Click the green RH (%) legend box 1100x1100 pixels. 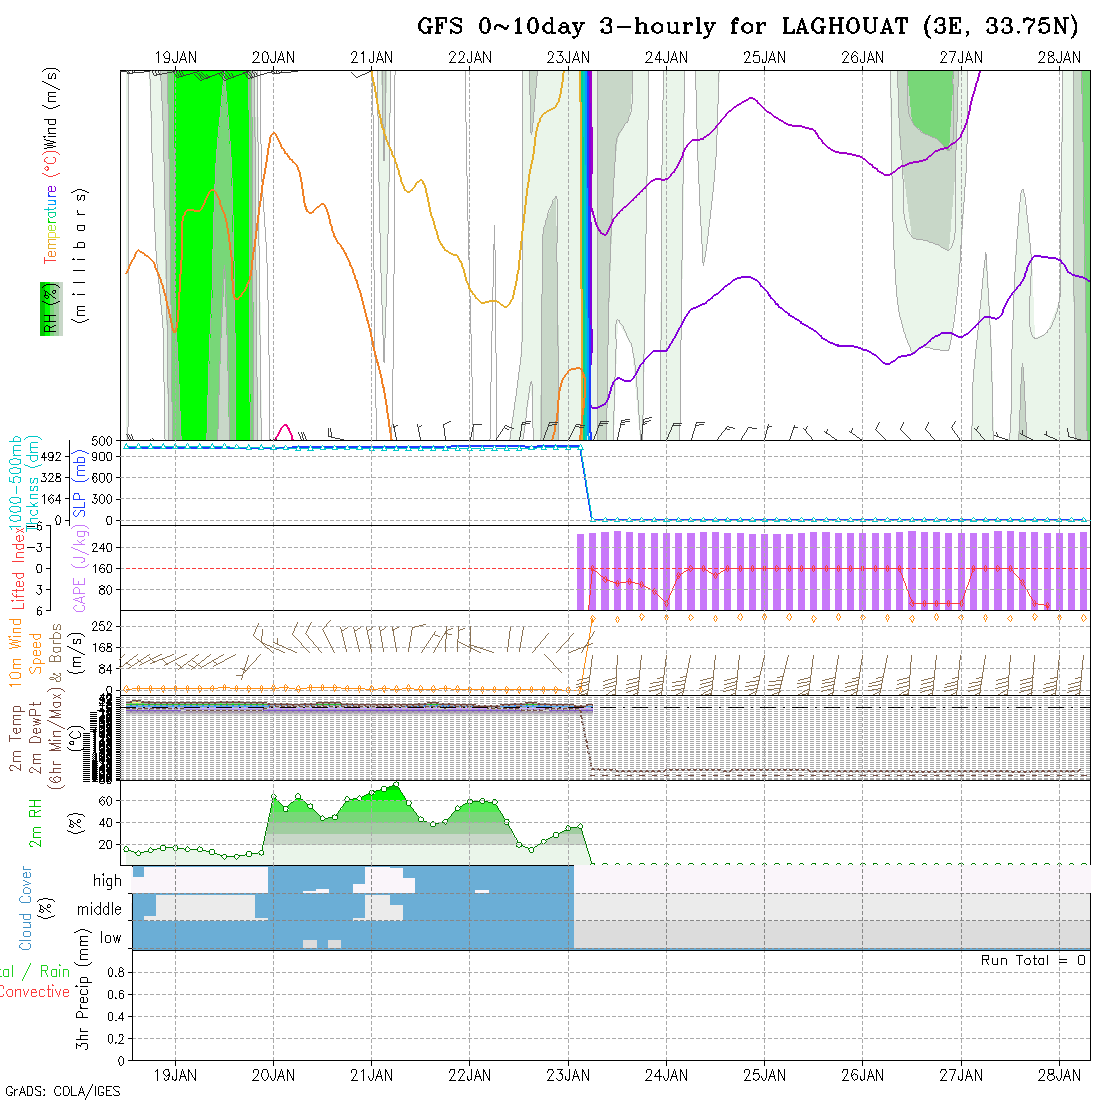coord(51,309)
